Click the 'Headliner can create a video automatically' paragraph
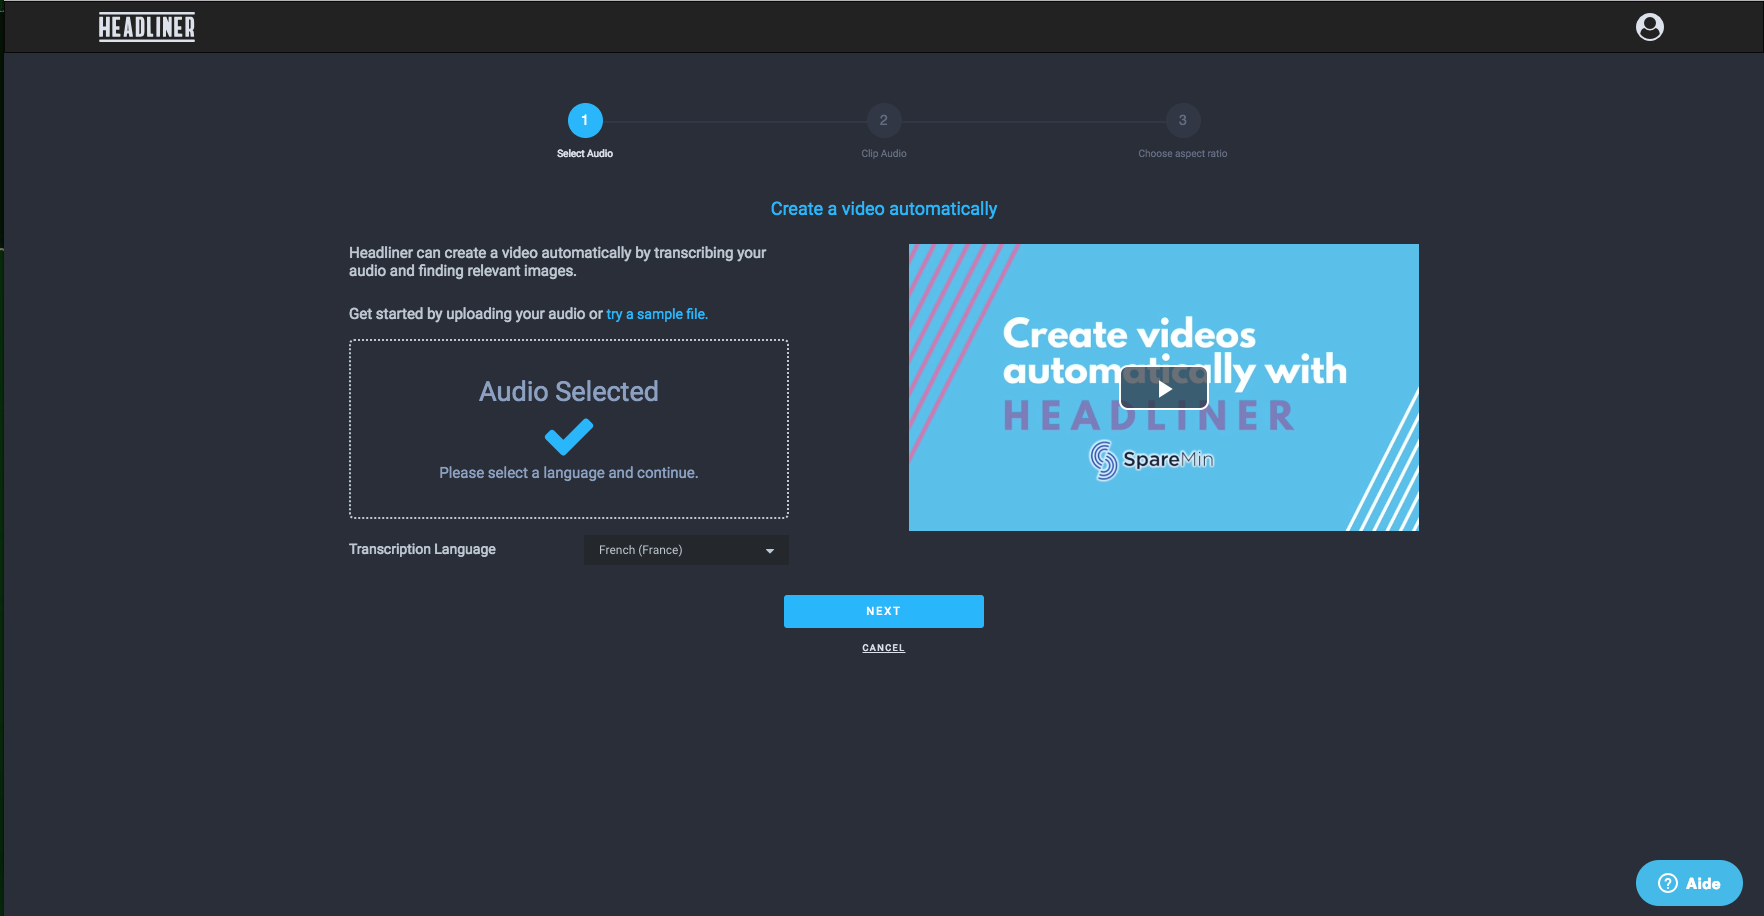 tap(558, 262)
